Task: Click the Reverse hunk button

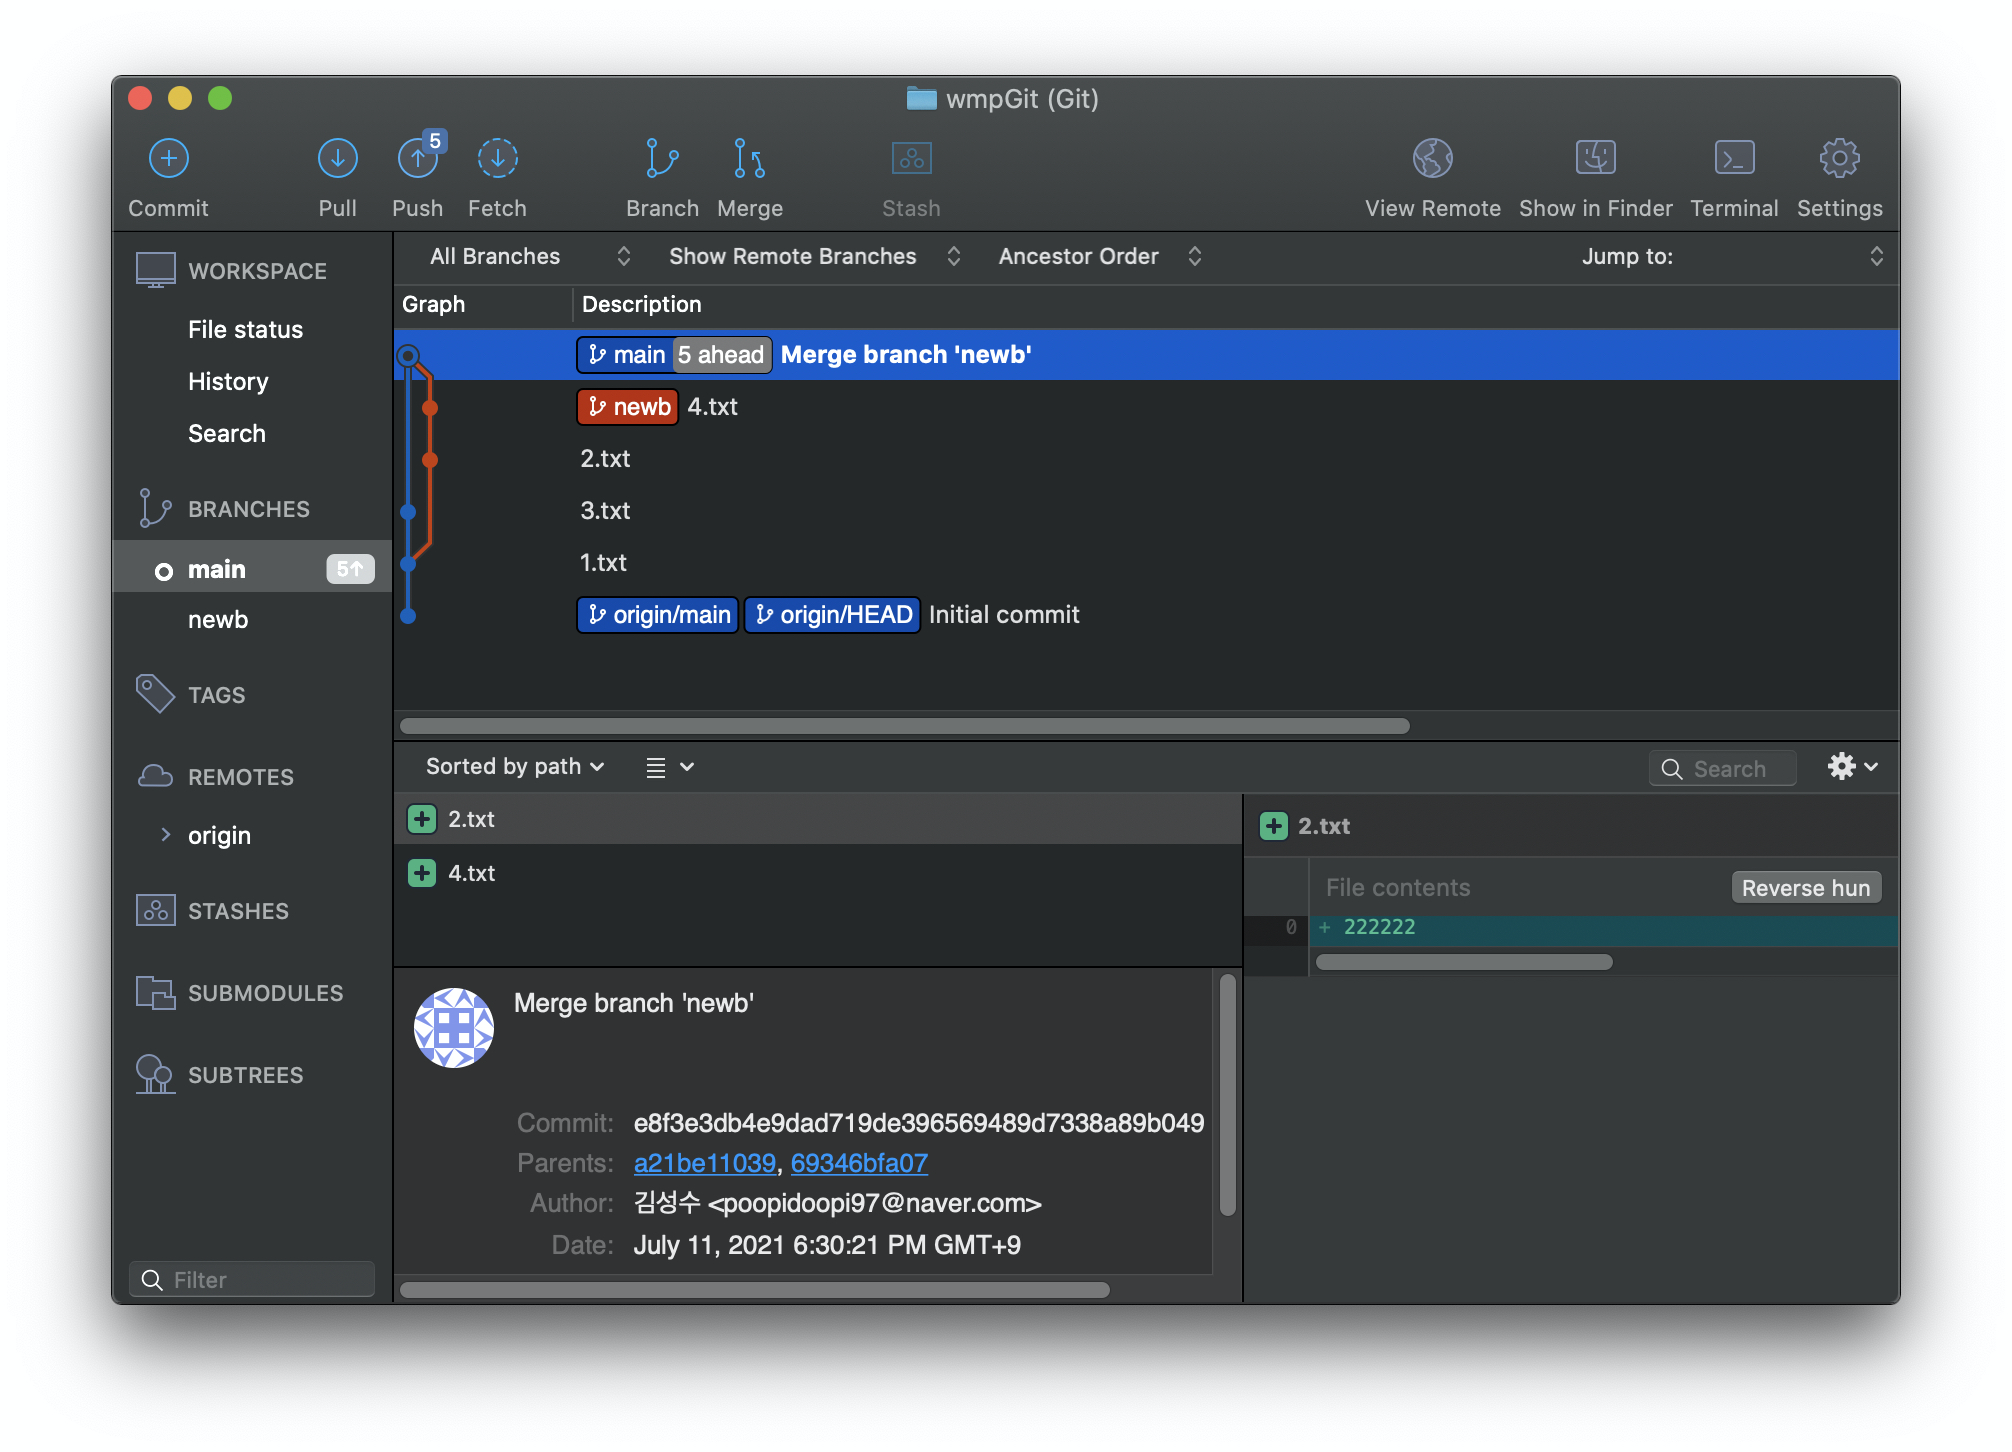Action: click(x=1805, y=888)
